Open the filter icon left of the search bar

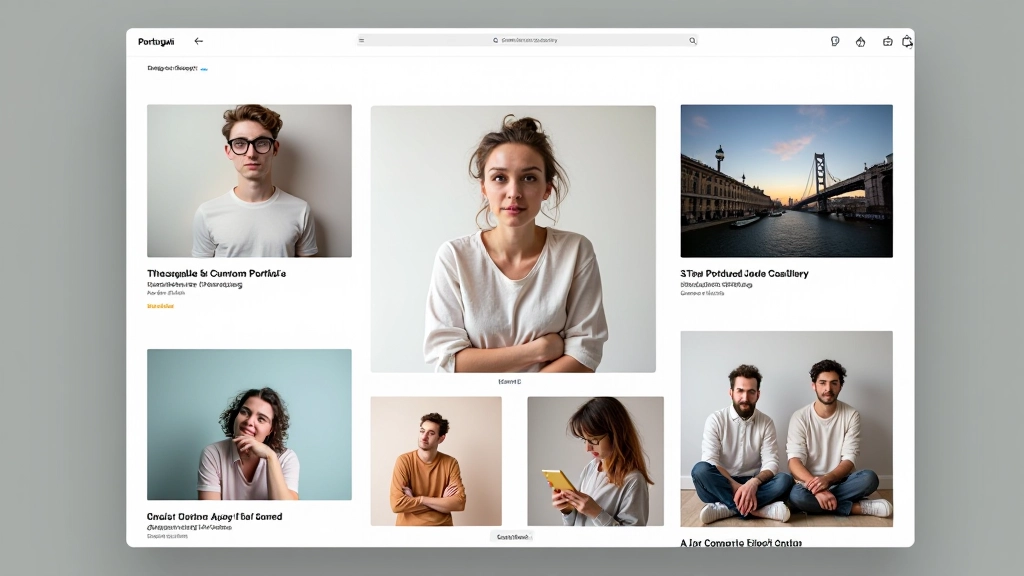coord(360,41)
